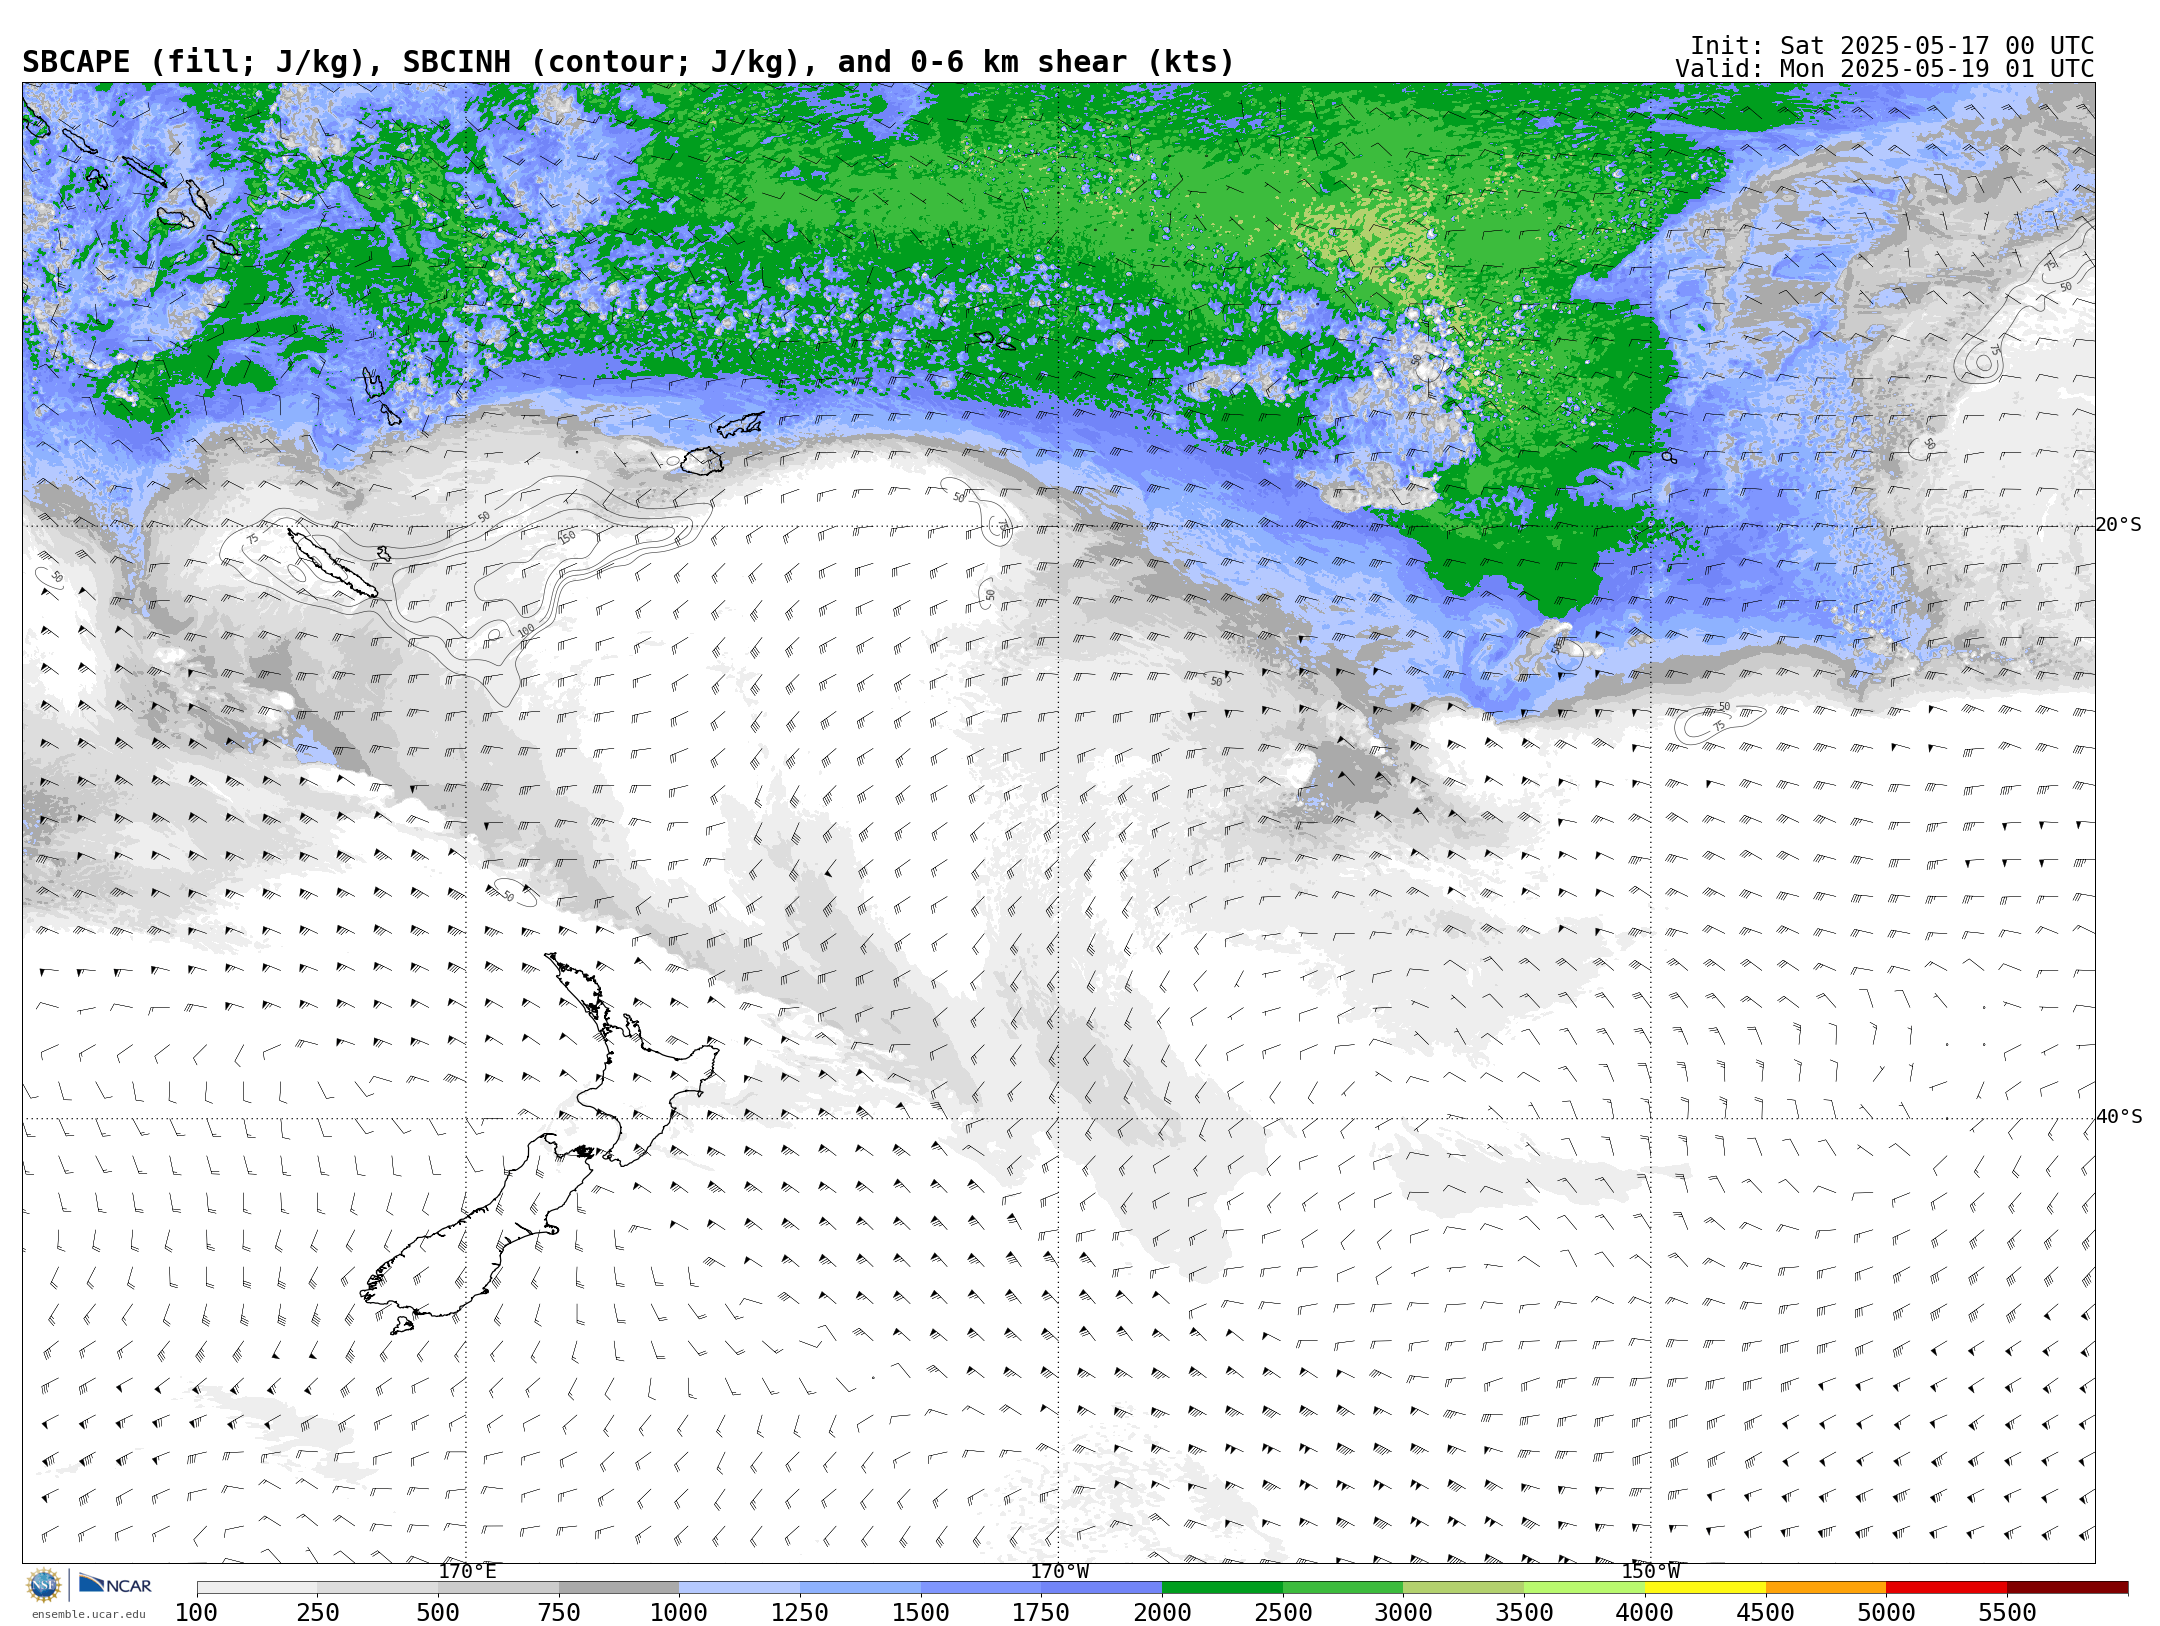Click the 170°E longitude label
Viewport: 2160px width, 1626px height.
pos(467,1572)
